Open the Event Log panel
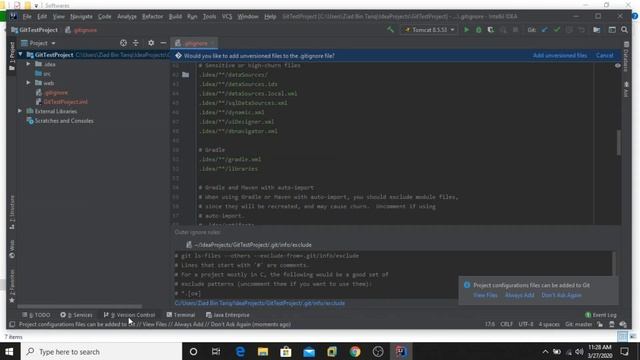This screenshot has width=640, height=360. 601,315
